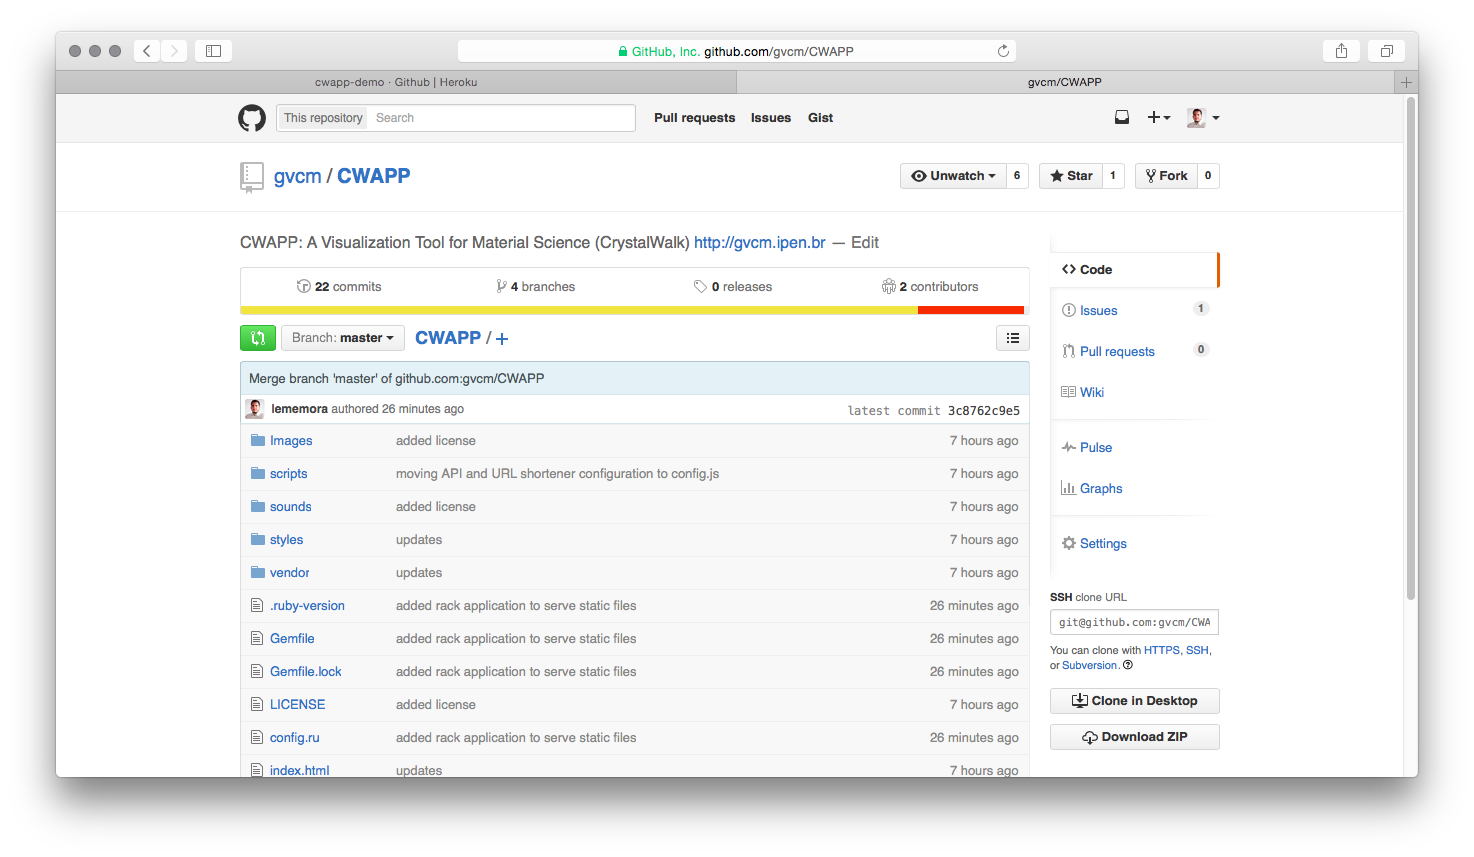
Task: Open the user avatar menu
Action: coord(1203,118)
